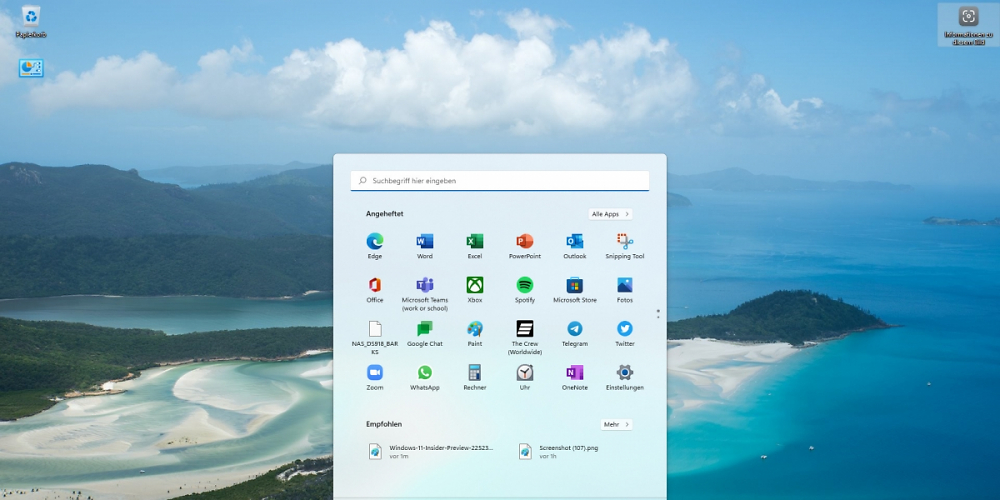Click the Mehr button under Empfohlen
The width and height of the screenshot is (1000, 500).
[x=616, y=424]
